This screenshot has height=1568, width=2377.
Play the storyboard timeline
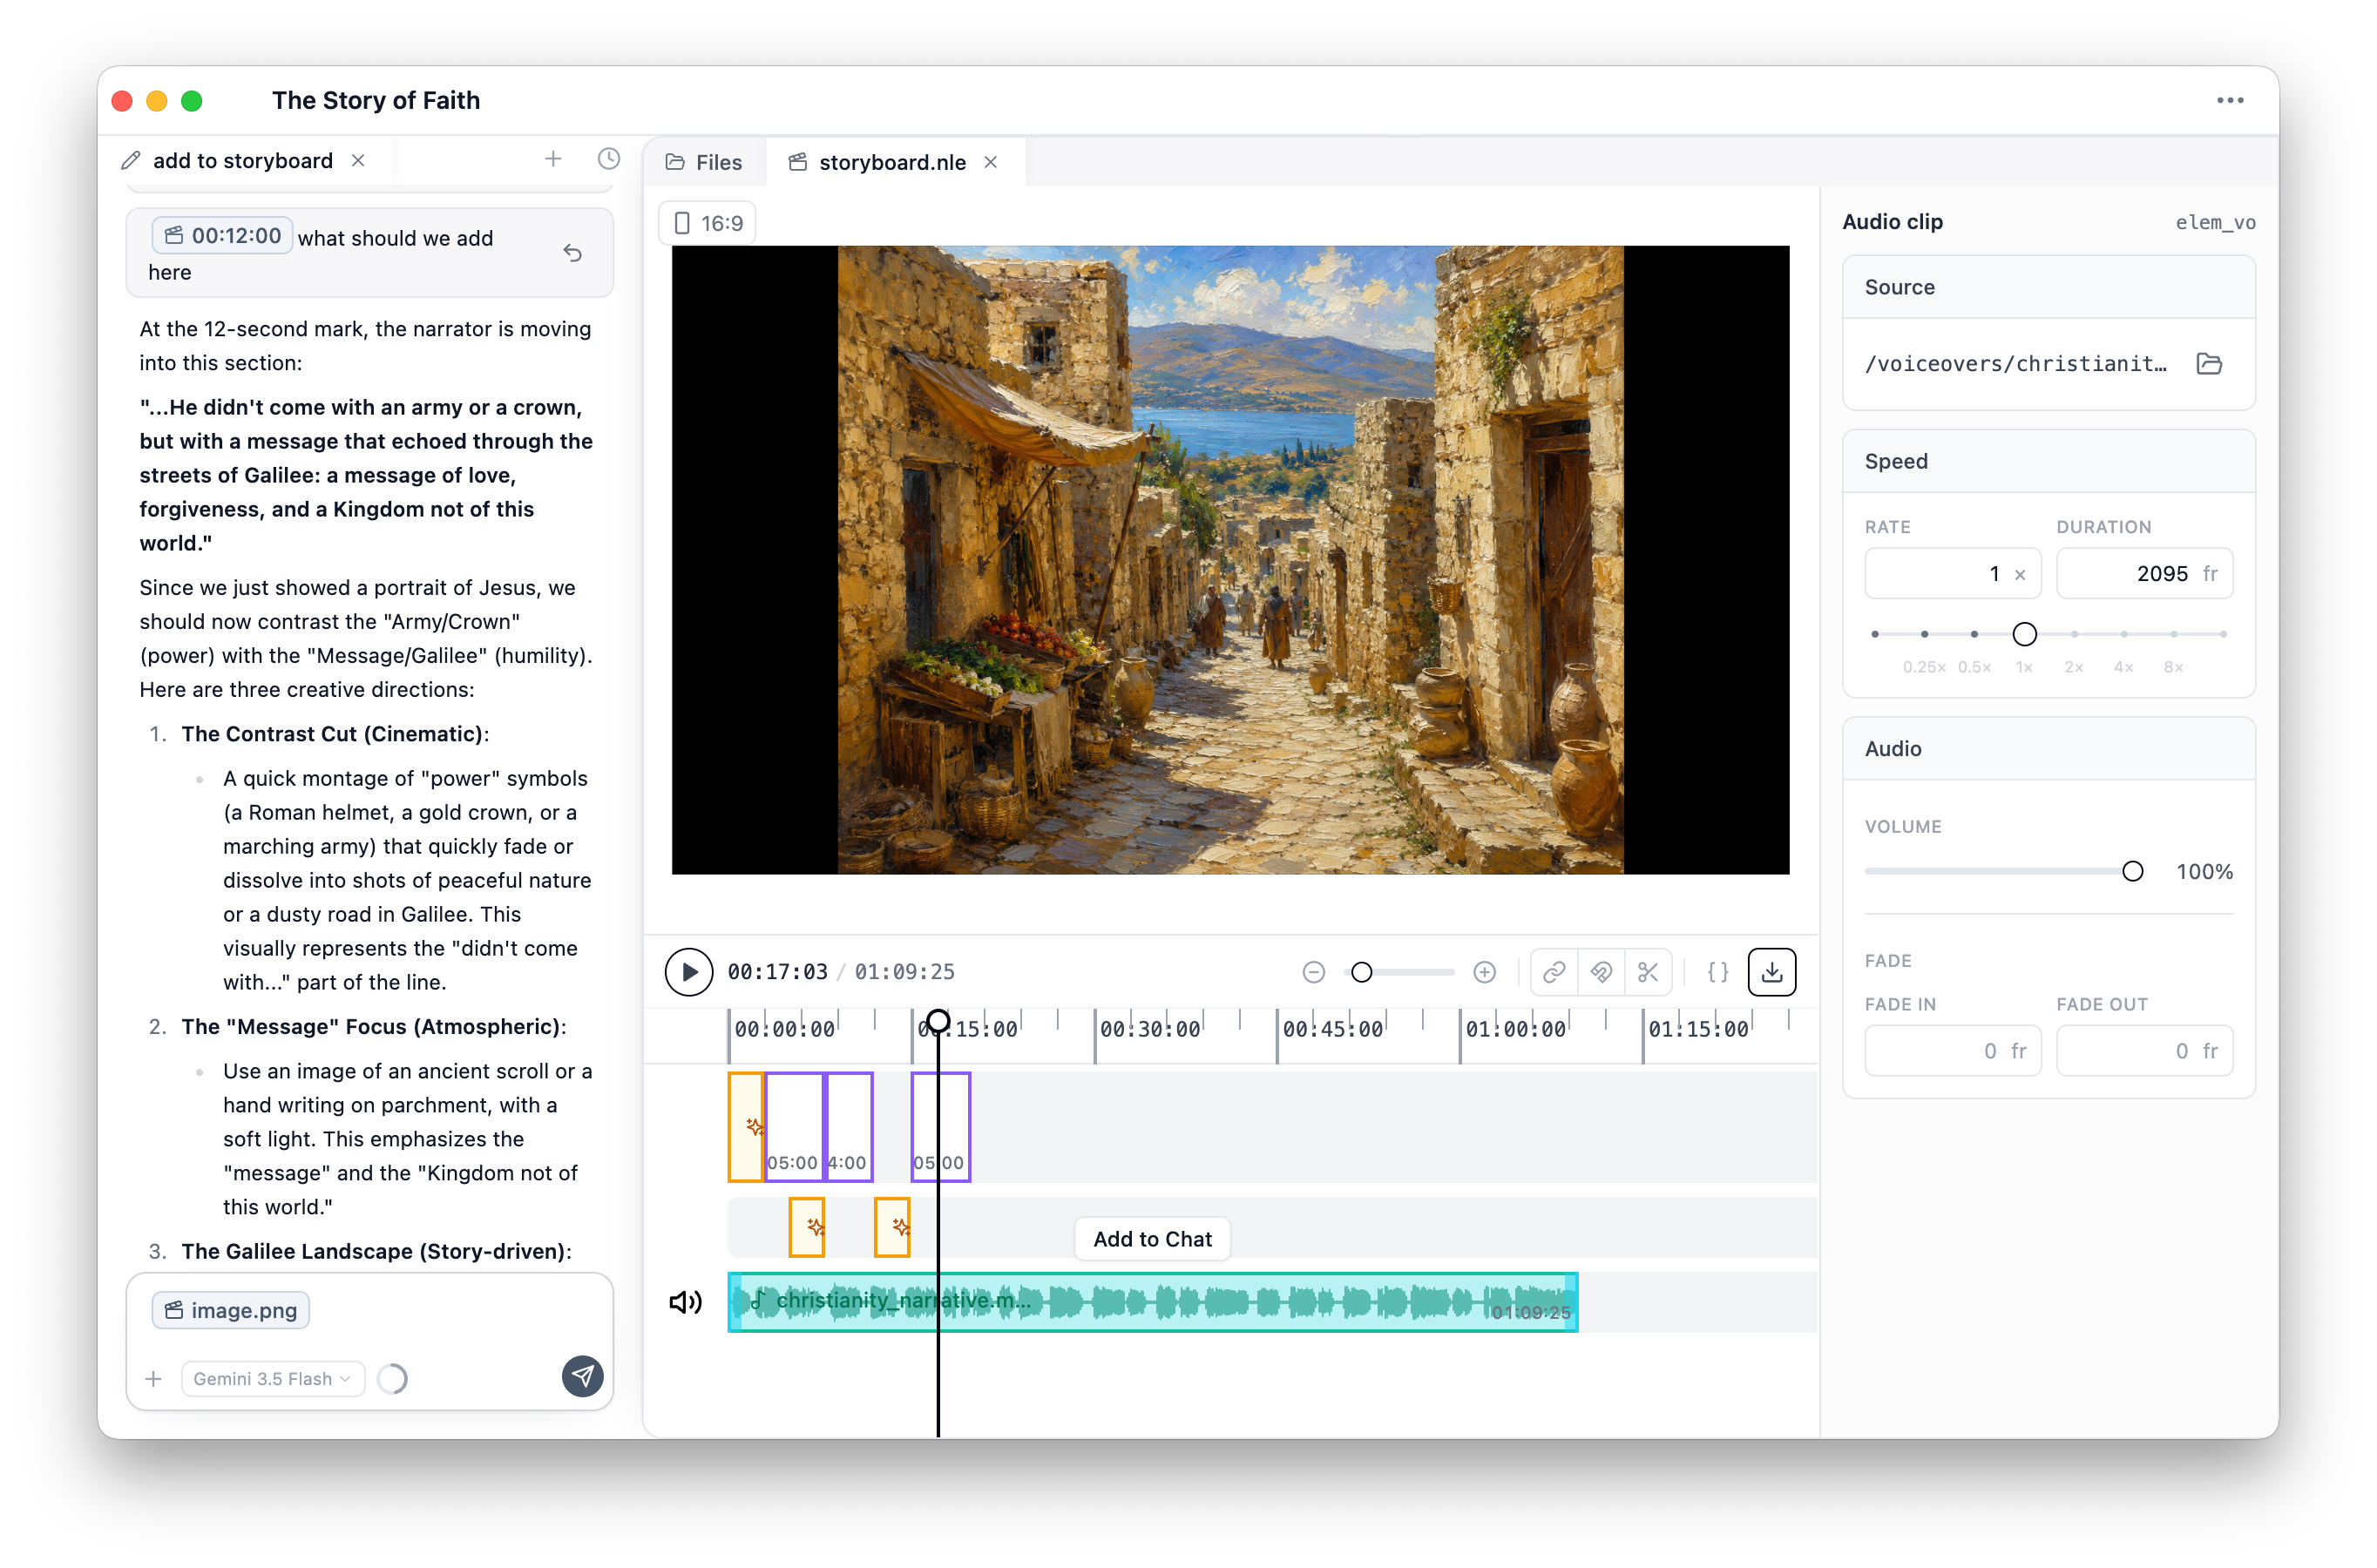click(688, 972)
